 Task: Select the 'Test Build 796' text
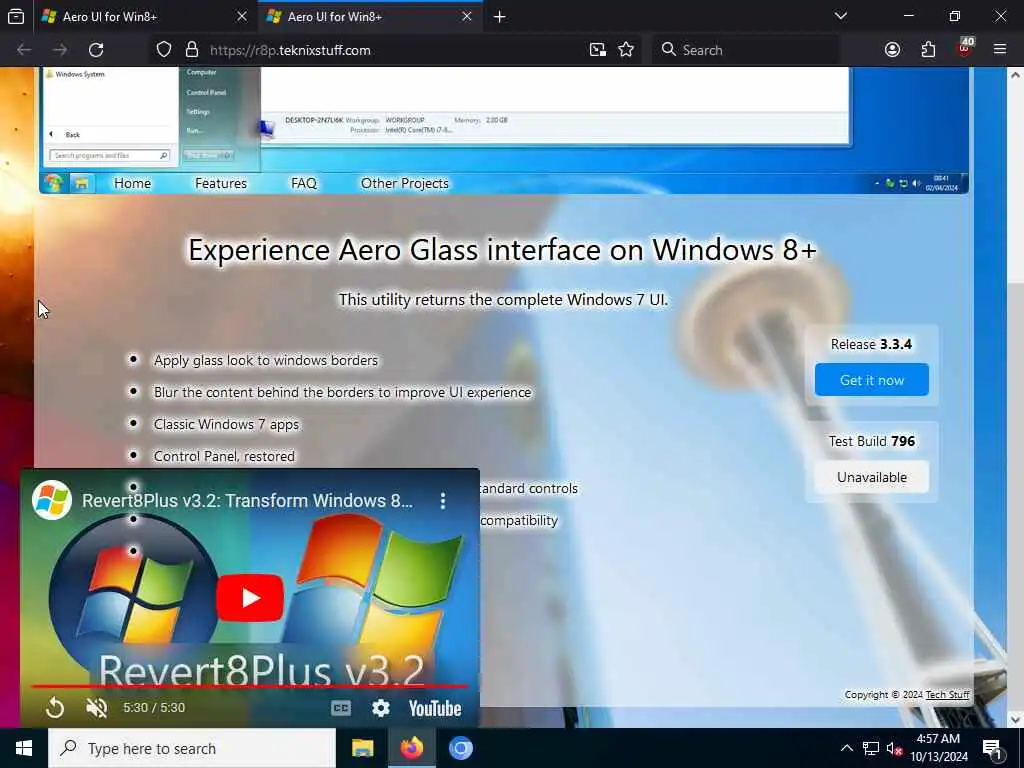click(x=872, y=441)
